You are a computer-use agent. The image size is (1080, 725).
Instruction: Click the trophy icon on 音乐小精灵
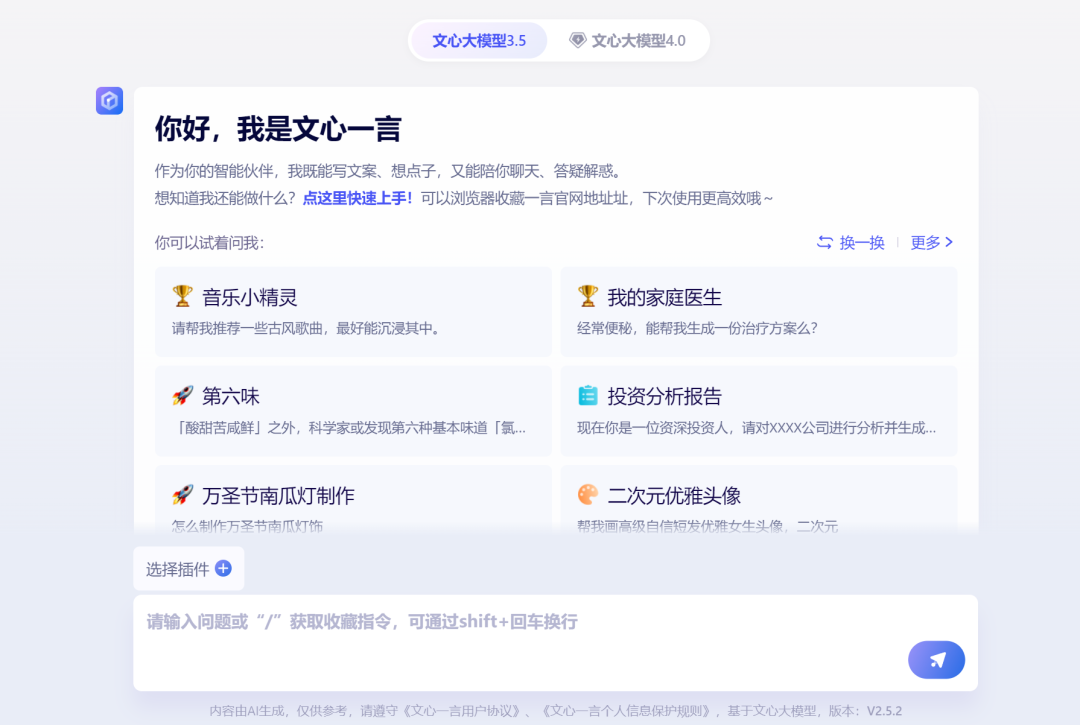pos(183,296)
